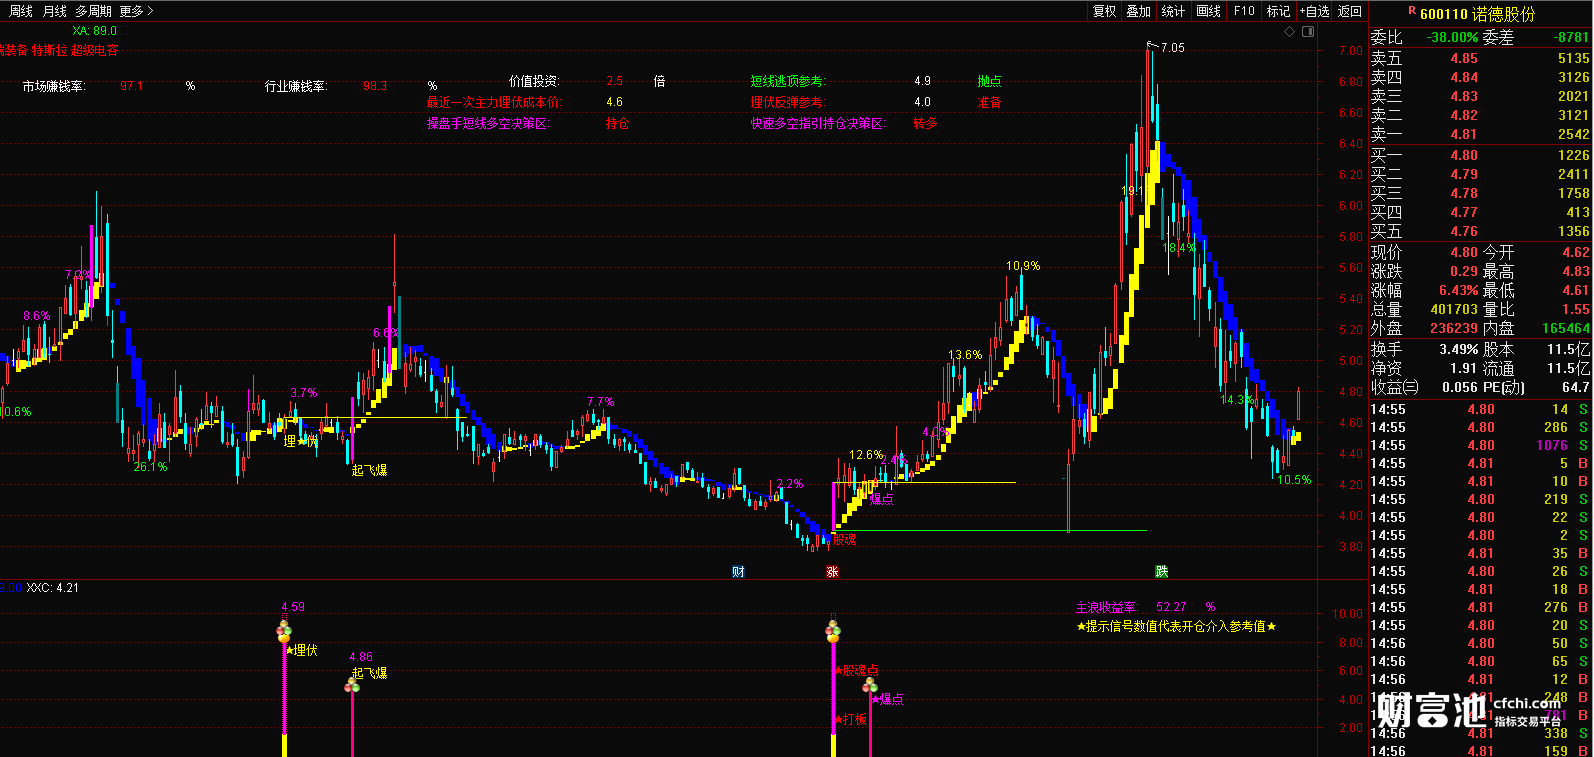Image resolution: width=1594 pixels, height=757 pixels.
Task: Select the 买五 bid row at 4.76
Action: [1480, 231]
